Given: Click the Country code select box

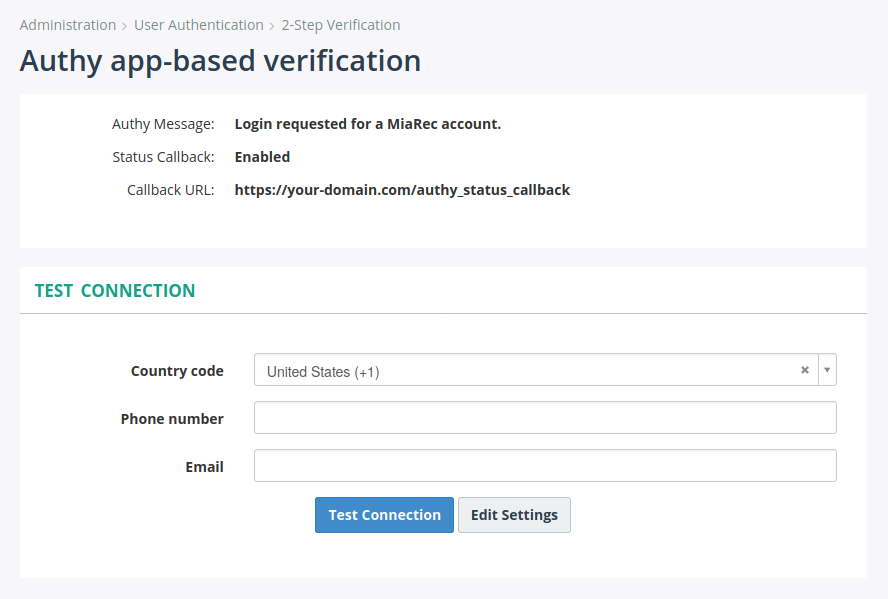Looking at the screenshot, I should click(545, 370).
